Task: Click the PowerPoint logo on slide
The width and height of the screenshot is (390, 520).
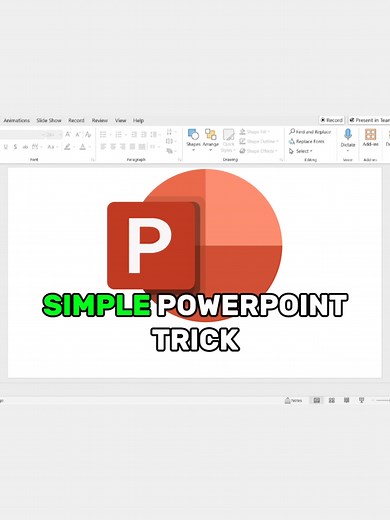Action: pyautogui.click(x=195, y=246)
